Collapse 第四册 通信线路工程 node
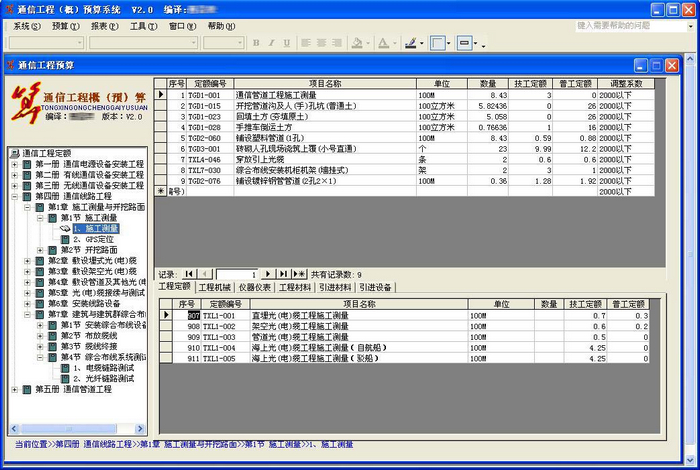The image size is (700, 470). point(14,196)
